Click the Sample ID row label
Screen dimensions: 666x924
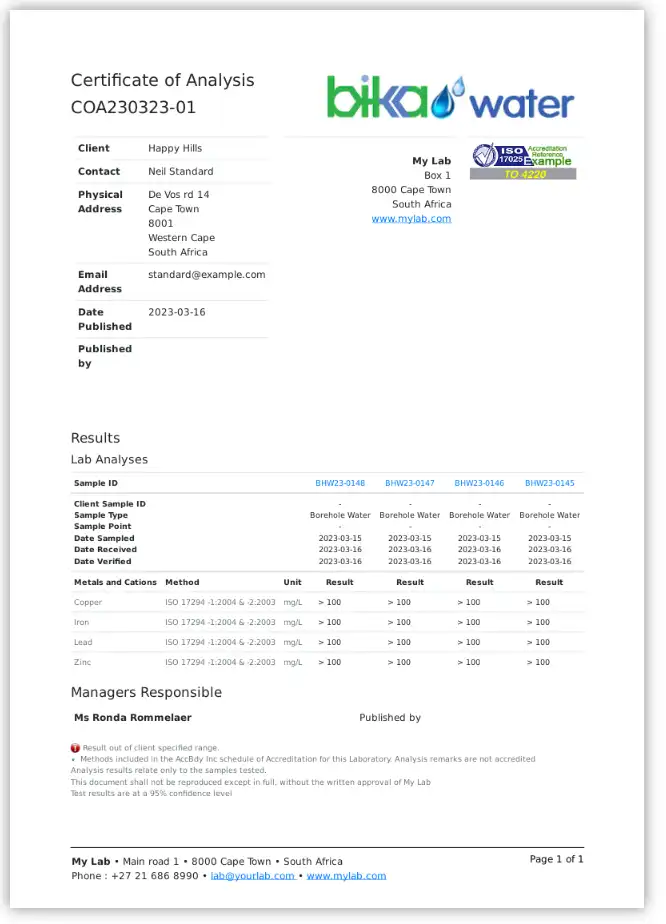96,483
